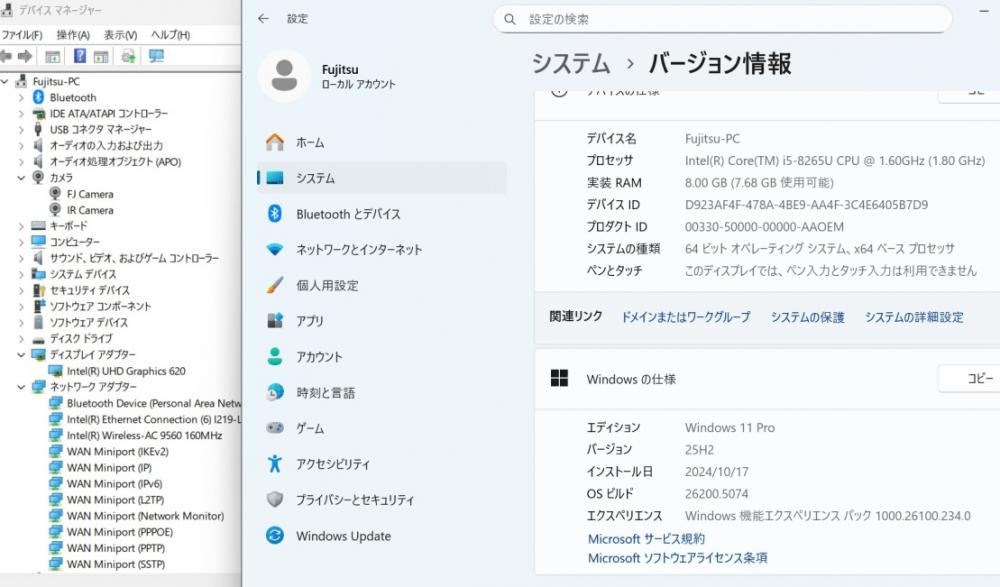Select the セキュリティ デバイス tree row

[x=89, y=290]
